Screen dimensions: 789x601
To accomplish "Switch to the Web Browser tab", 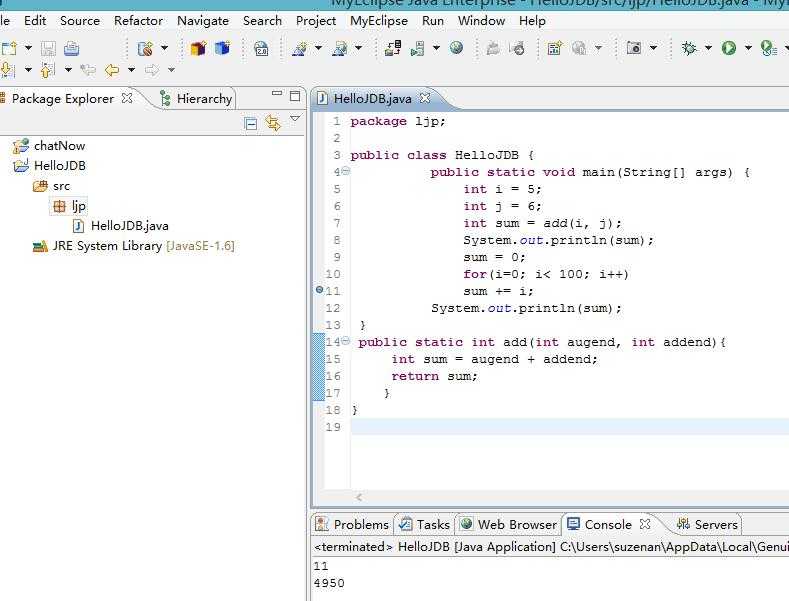I will click(x=509, y=524).
